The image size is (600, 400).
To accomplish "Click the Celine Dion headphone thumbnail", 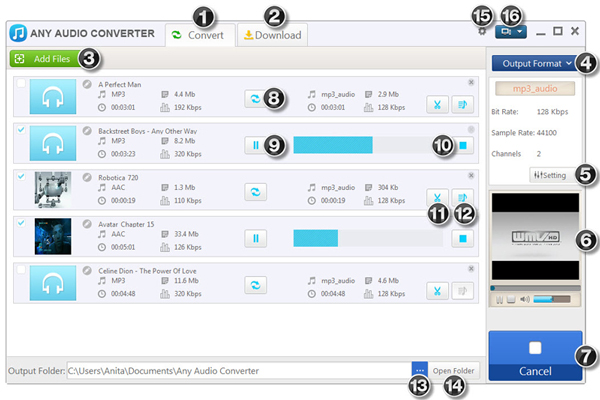I will point(53,283).
